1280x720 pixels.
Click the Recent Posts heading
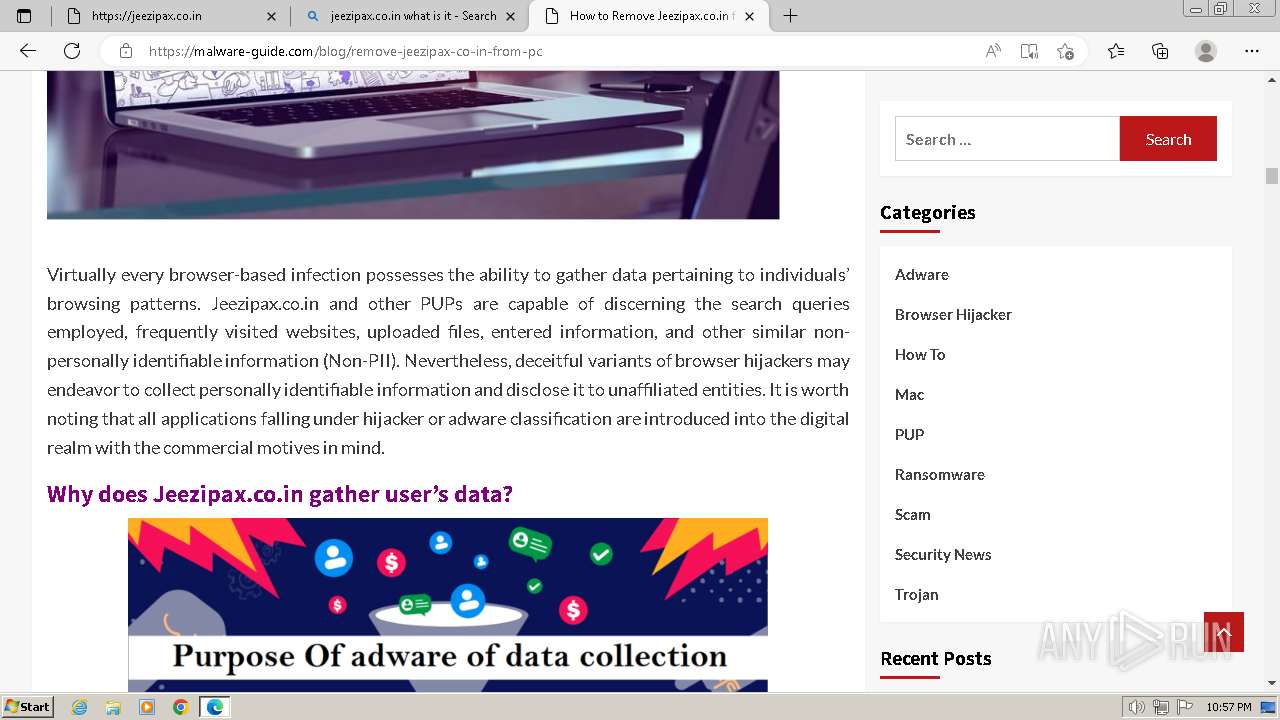[x=936, y=658]
